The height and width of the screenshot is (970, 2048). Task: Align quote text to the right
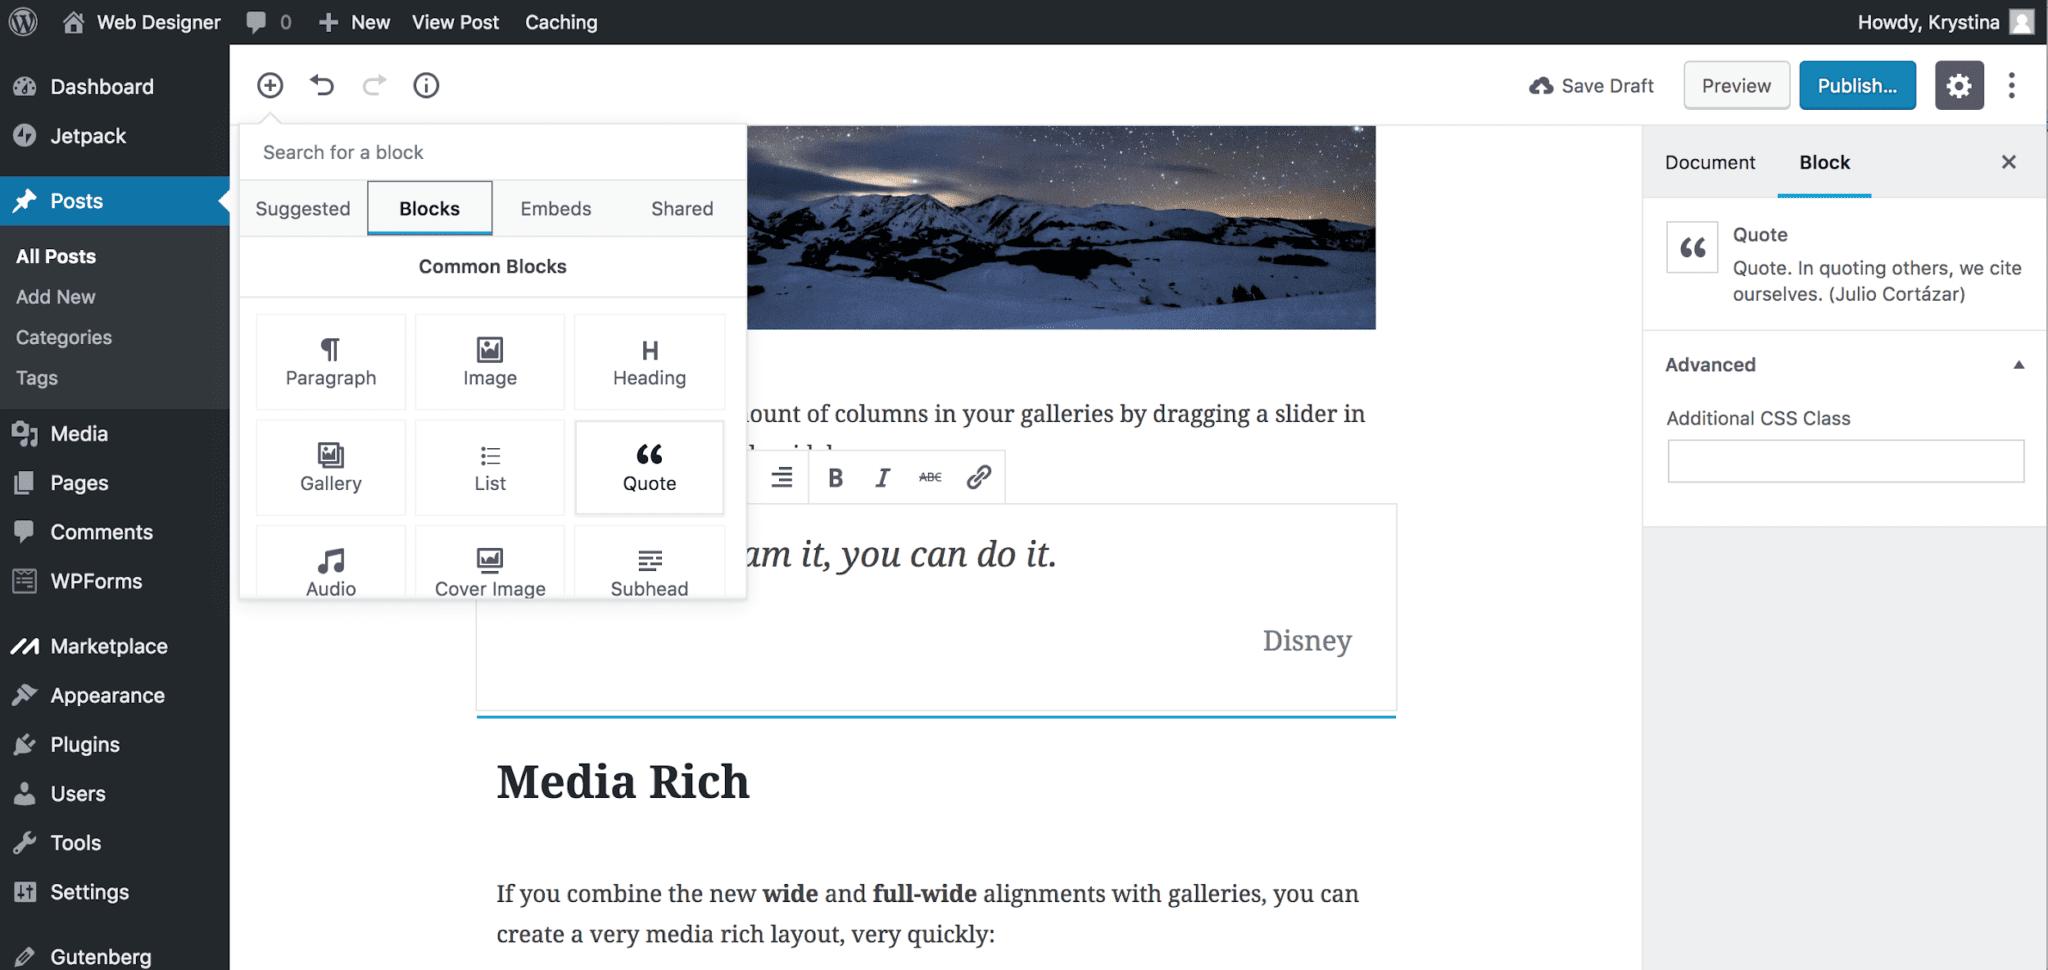click(x=782, y=478)
